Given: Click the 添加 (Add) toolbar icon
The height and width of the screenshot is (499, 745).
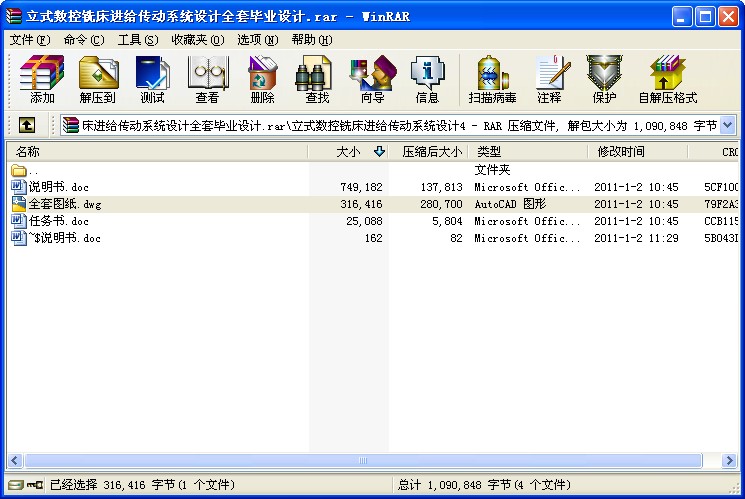Looking at the screenshot, I should 42,80.
